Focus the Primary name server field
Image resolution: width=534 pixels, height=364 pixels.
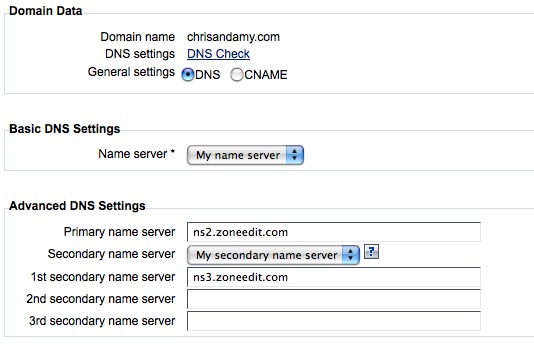coord(334,232)
